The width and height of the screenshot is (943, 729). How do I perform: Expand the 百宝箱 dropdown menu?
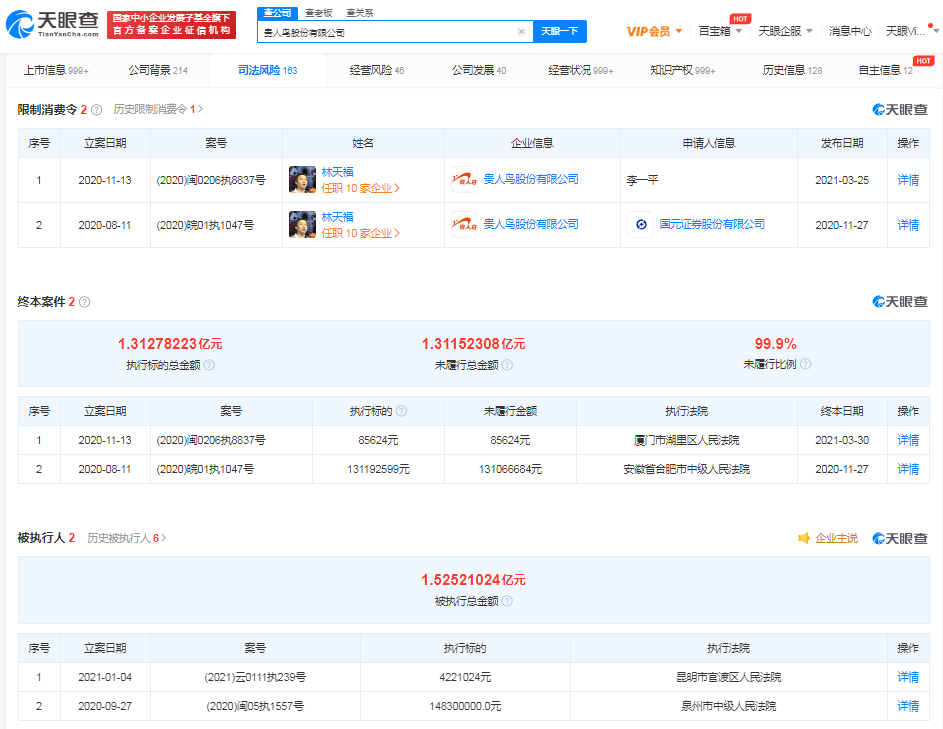coord(718,31)
